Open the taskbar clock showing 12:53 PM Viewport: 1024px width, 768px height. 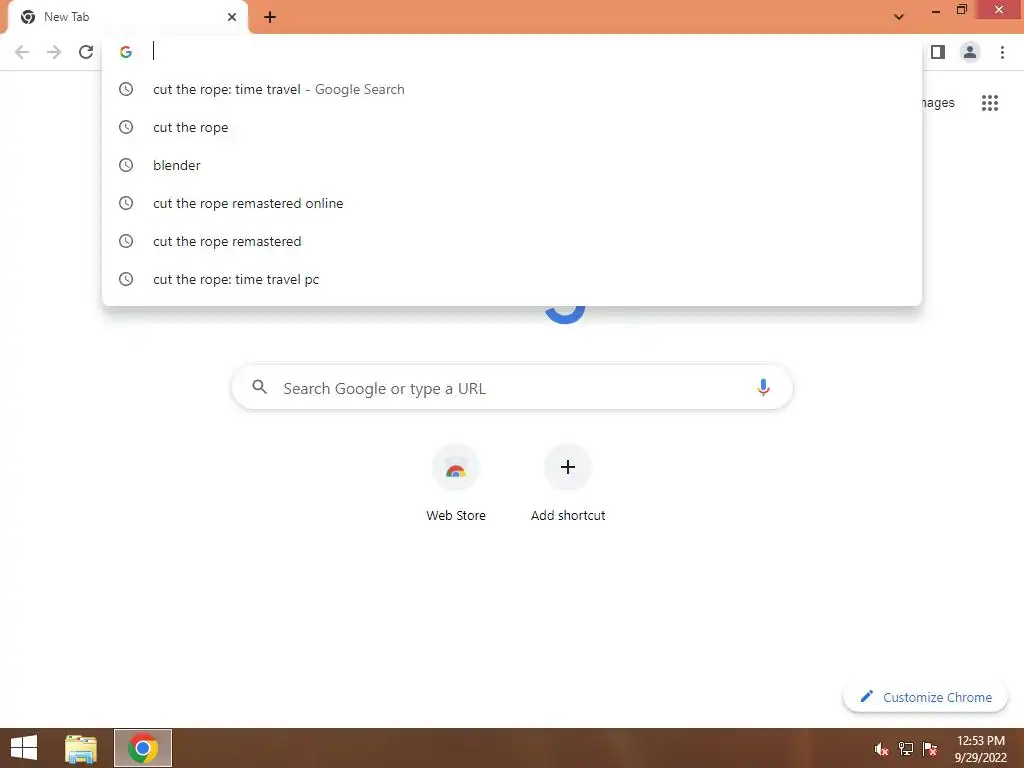tap(980, 748)
